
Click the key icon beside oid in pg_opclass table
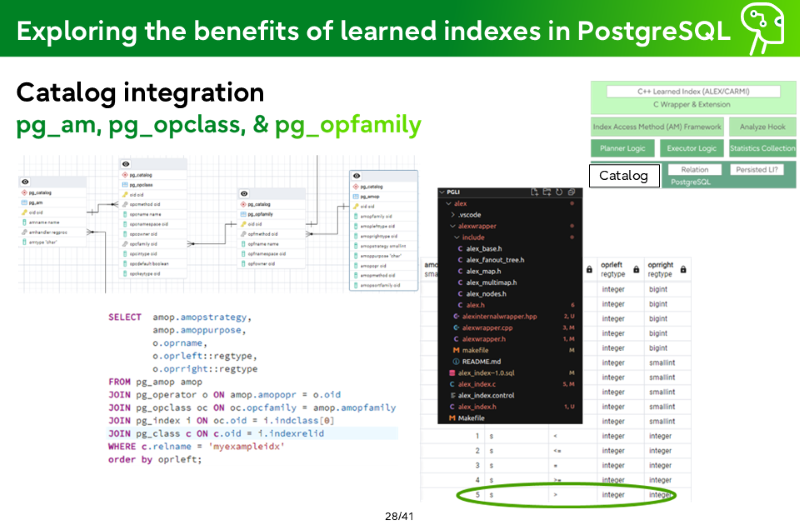pyautogui.click(x=125, y=194)
